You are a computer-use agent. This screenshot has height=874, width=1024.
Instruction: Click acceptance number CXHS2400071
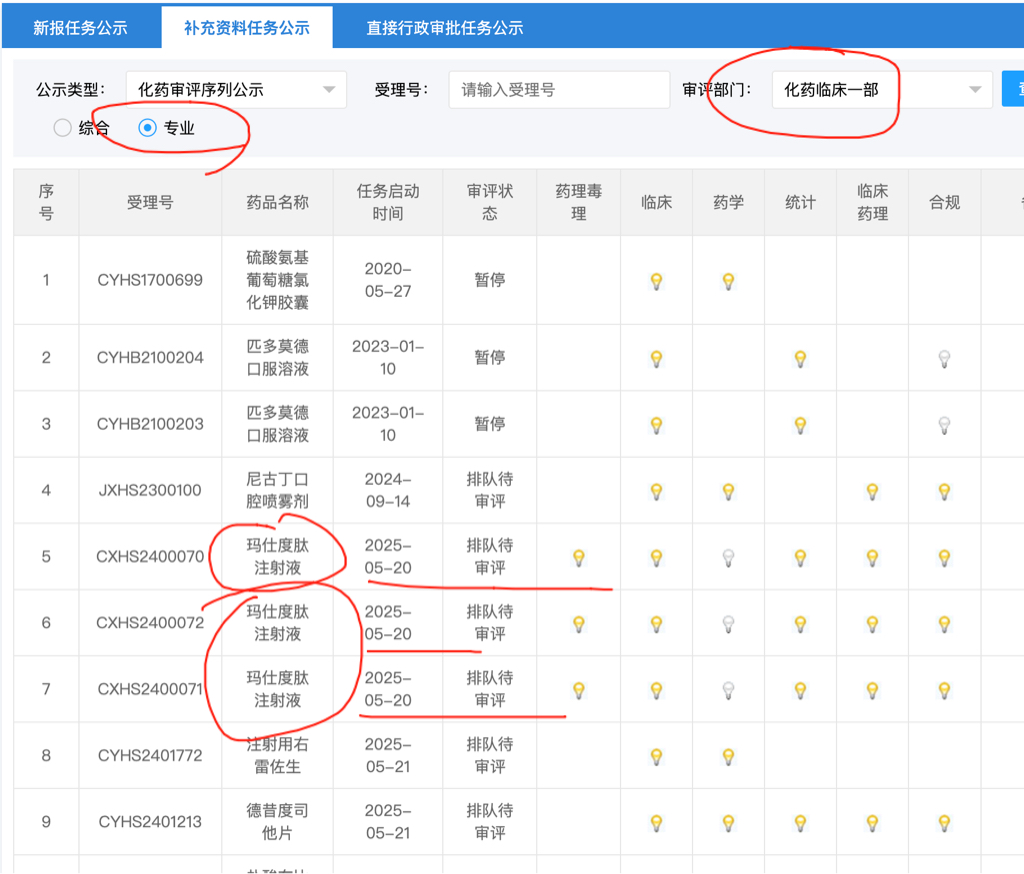[x=150, y=689]
